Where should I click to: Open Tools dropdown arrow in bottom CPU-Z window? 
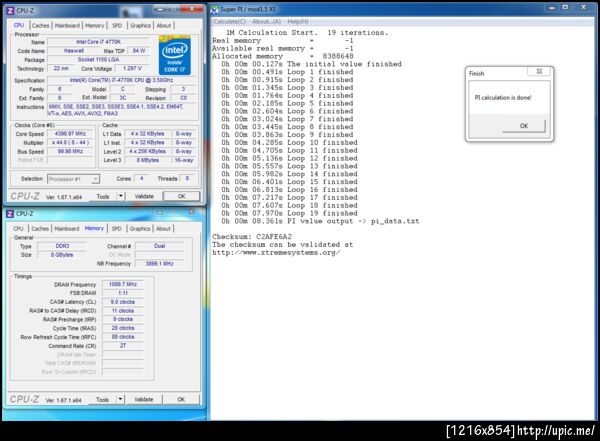(120, 400)
